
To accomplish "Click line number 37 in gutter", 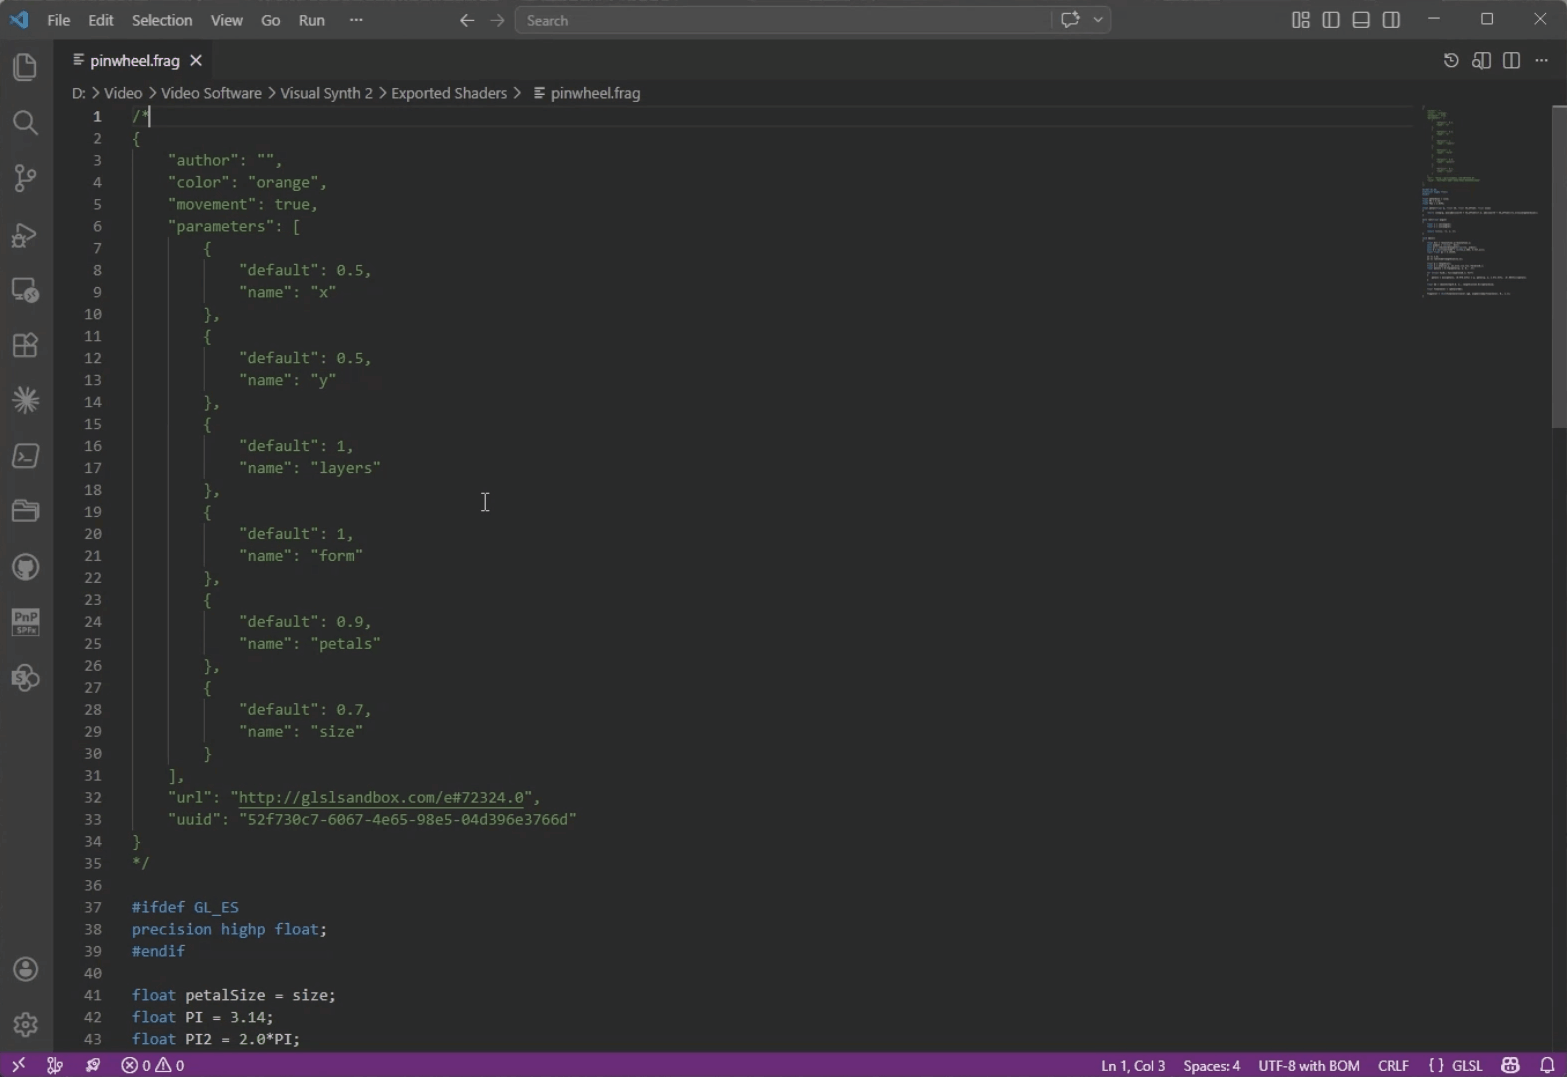I will 92,908.
